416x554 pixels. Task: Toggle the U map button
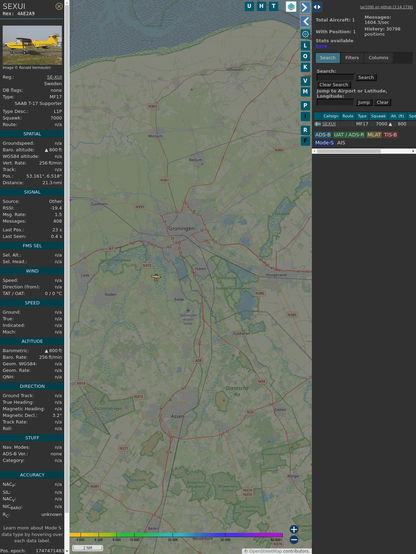[249, 6]
